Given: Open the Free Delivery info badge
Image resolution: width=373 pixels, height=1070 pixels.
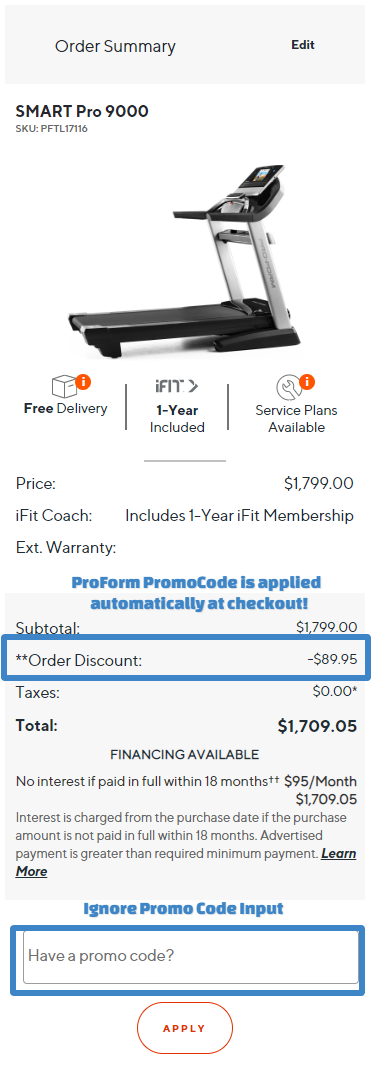Looking at the screenshot, I should pyautogui.click(x=83, y=381).
